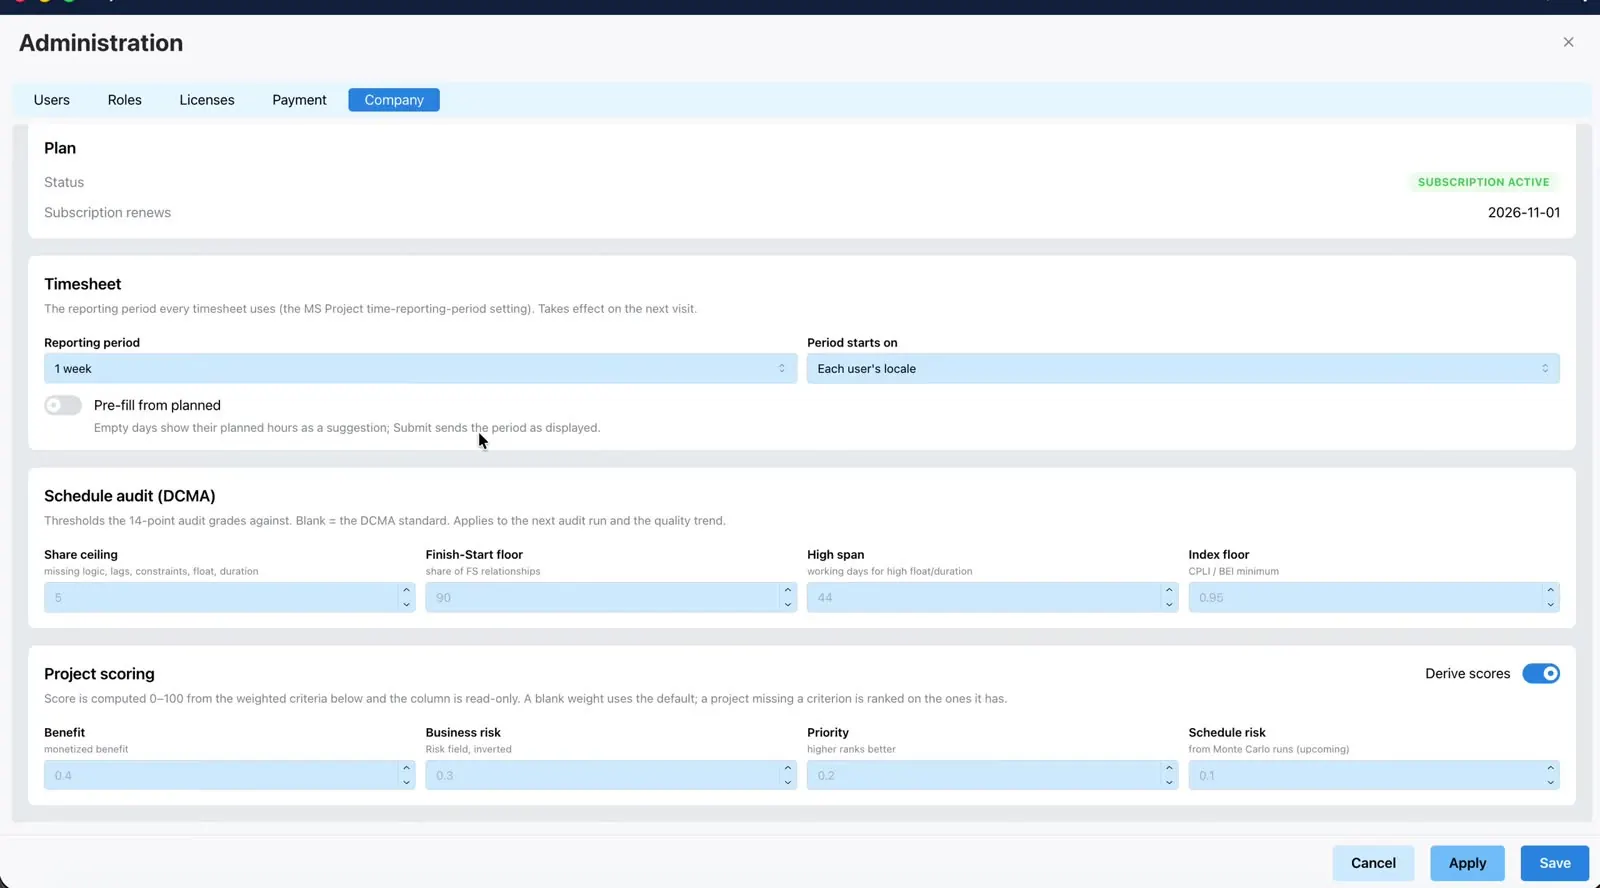This screenshot has height=888, width=1600.
Task: Focus the Share ceiling input field
Action: (x=221, y=597)
